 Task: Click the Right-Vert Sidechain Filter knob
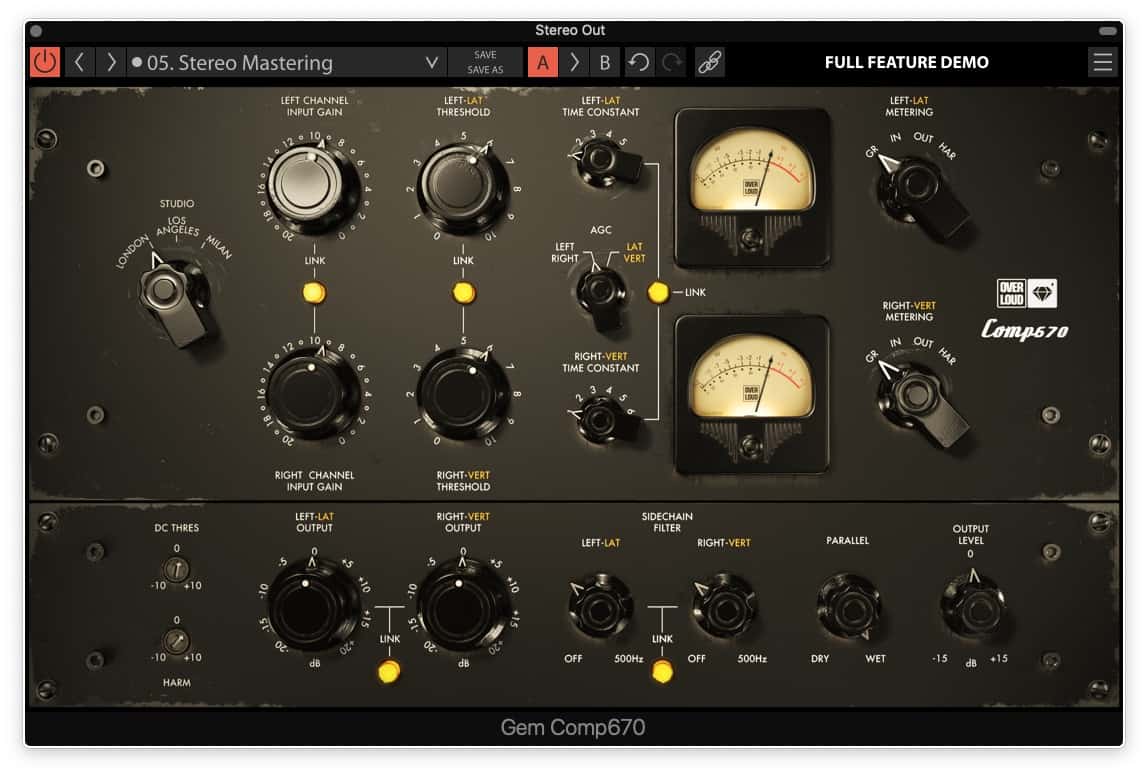point(723,607)
